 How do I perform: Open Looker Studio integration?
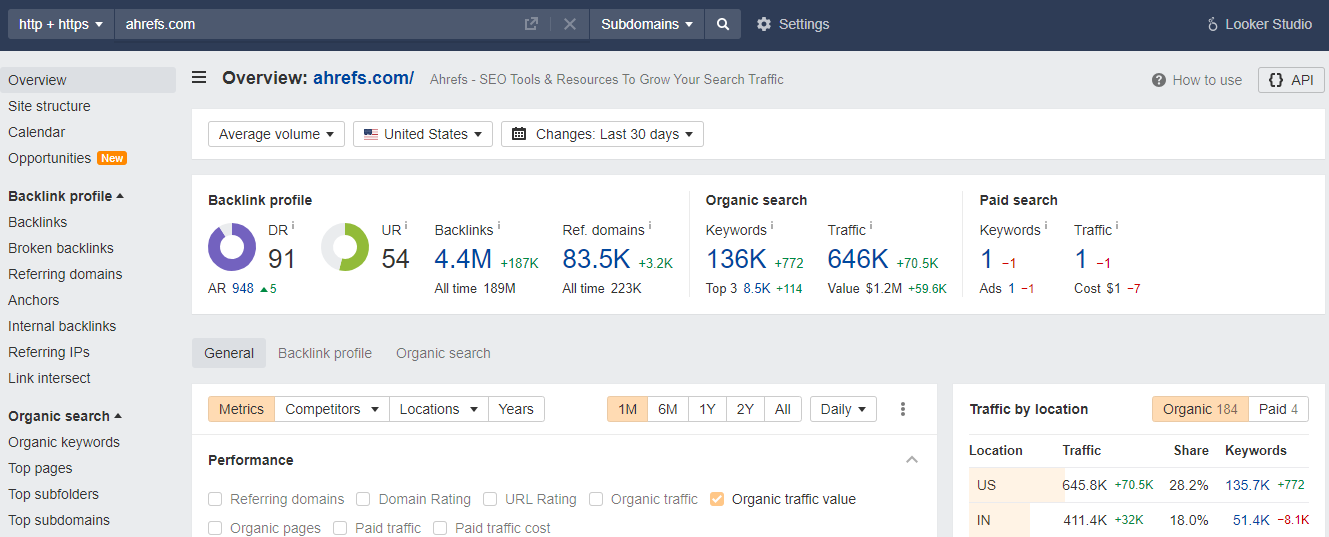click(1259, 24)
